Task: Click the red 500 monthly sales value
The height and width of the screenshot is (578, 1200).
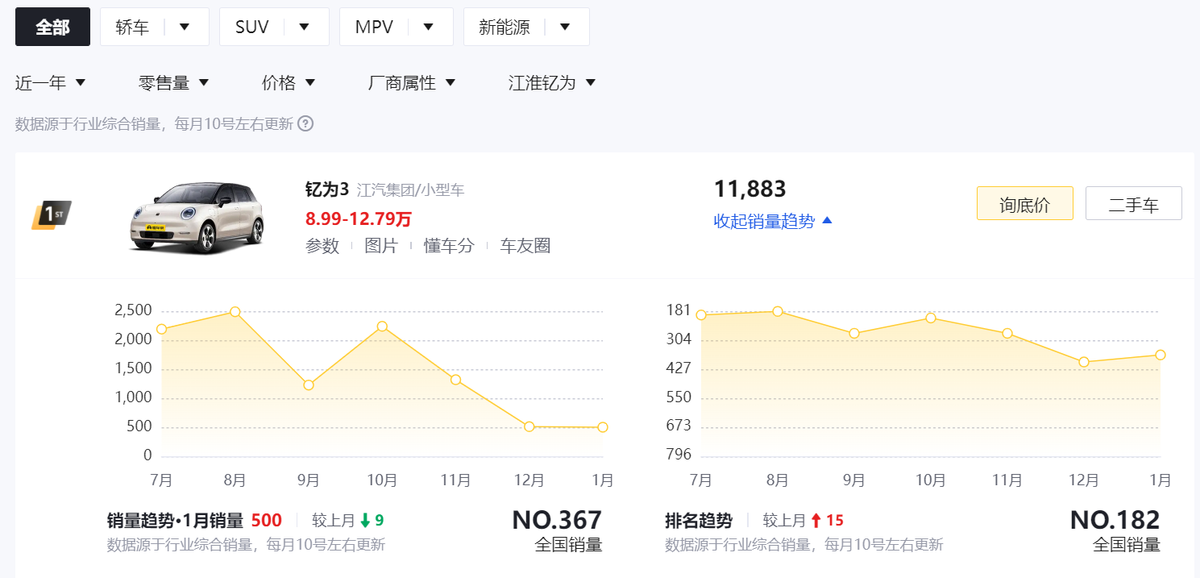Action: (x=267, y=520)
